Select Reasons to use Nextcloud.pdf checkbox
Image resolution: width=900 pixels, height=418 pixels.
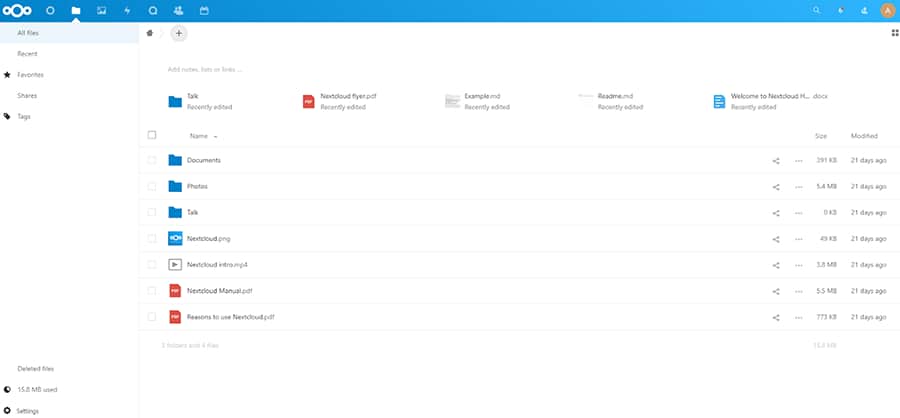point(152,317)
